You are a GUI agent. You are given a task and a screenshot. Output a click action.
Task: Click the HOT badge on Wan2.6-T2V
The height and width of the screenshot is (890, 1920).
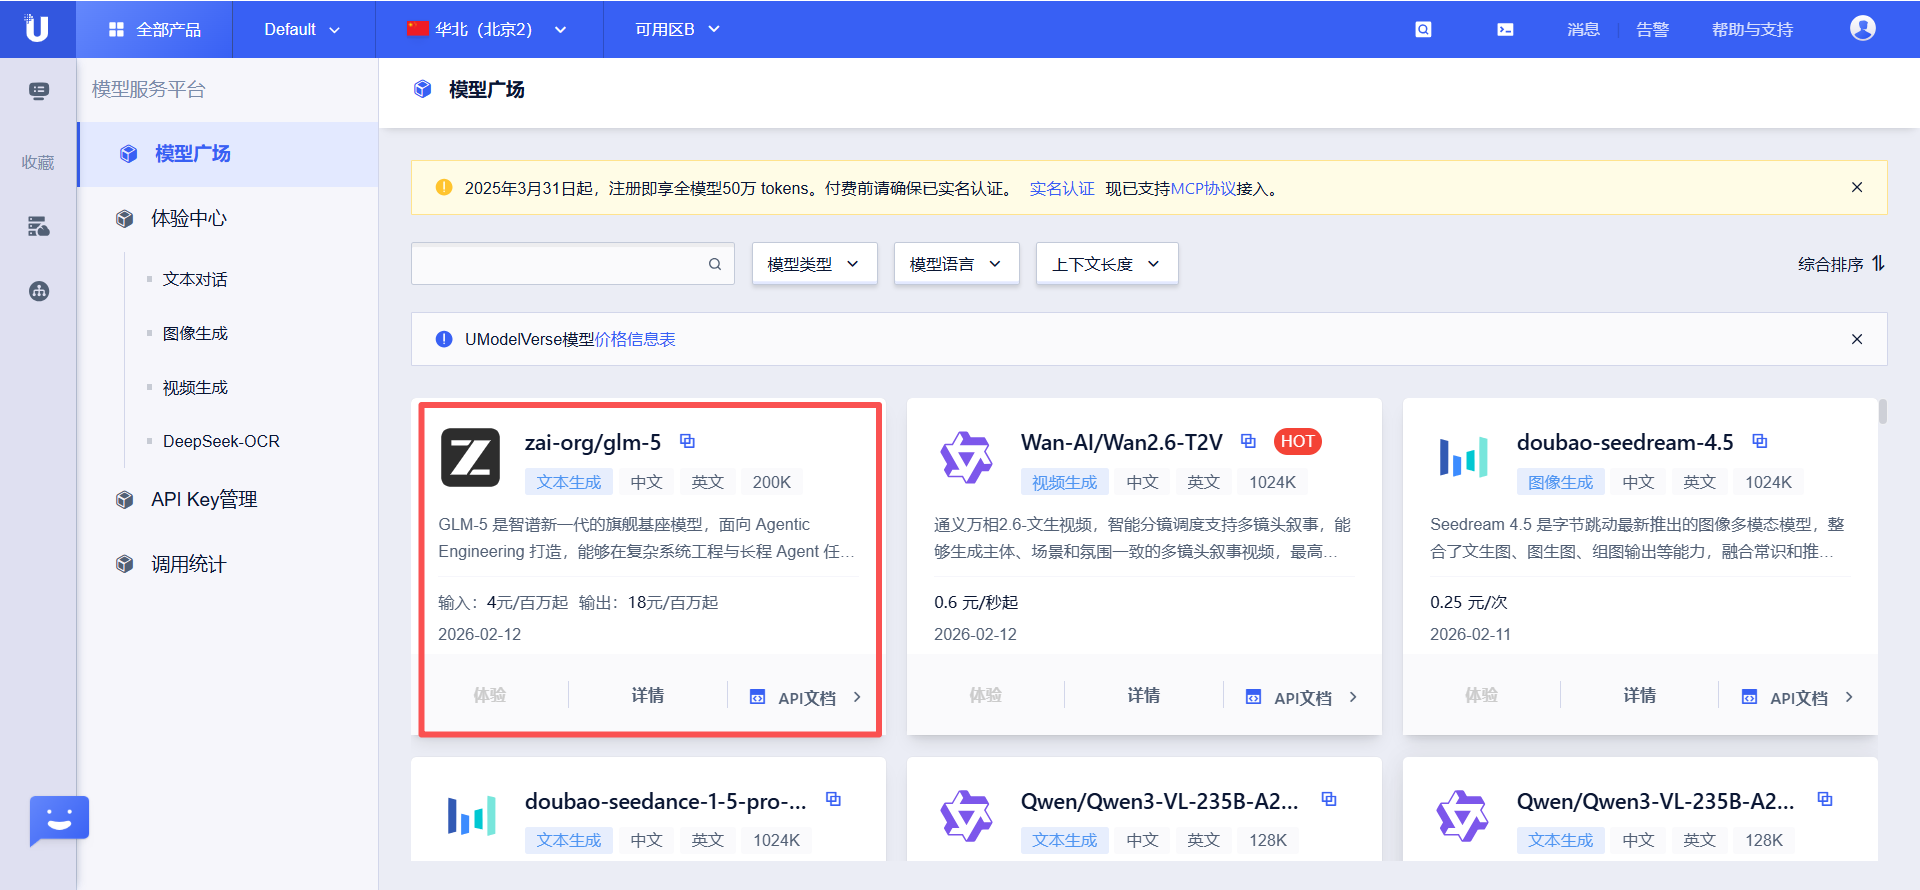tap(1297, 441)
